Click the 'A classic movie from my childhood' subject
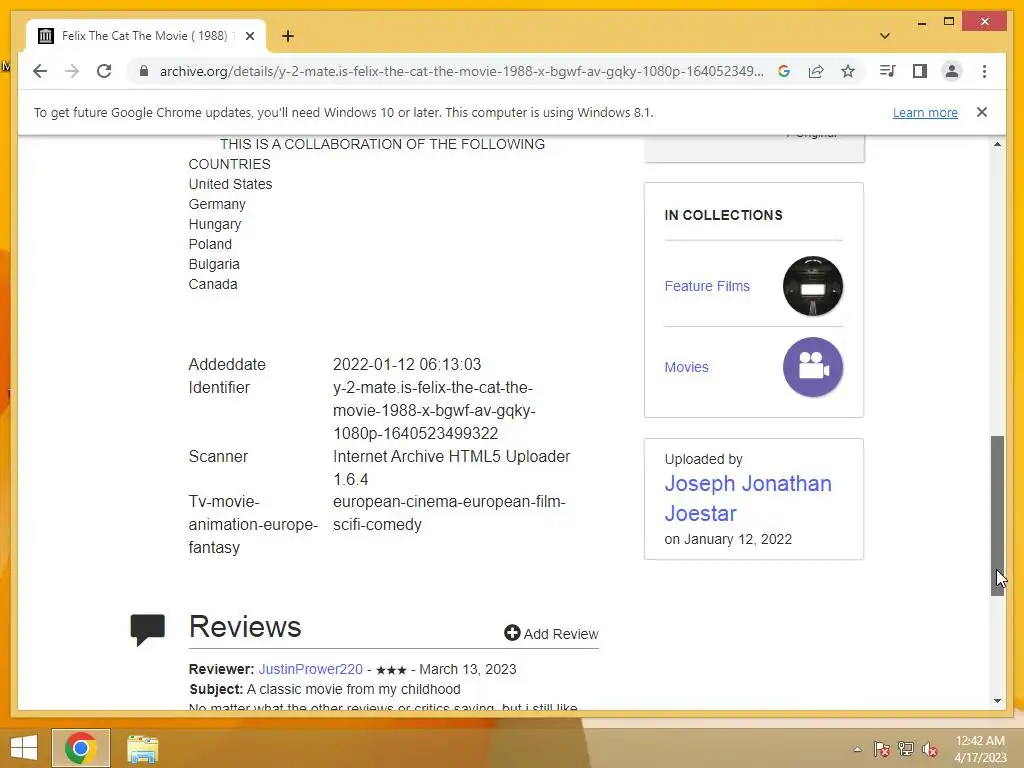 pyautogui.click(x=353, y=689)
